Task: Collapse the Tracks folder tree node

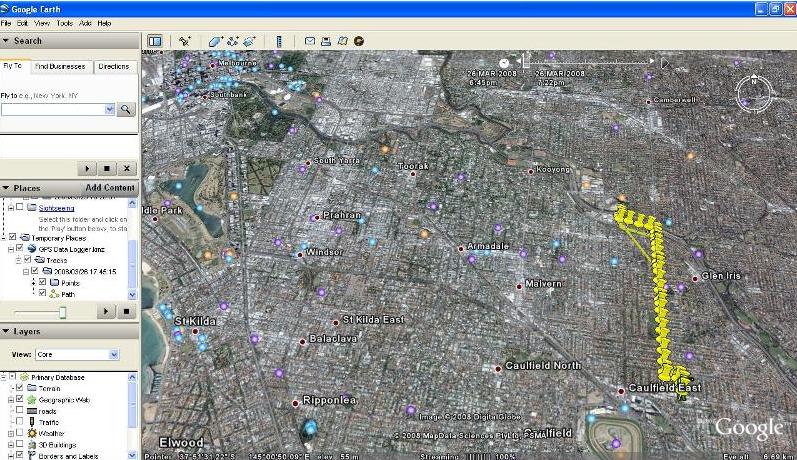Action: [19, 260]
